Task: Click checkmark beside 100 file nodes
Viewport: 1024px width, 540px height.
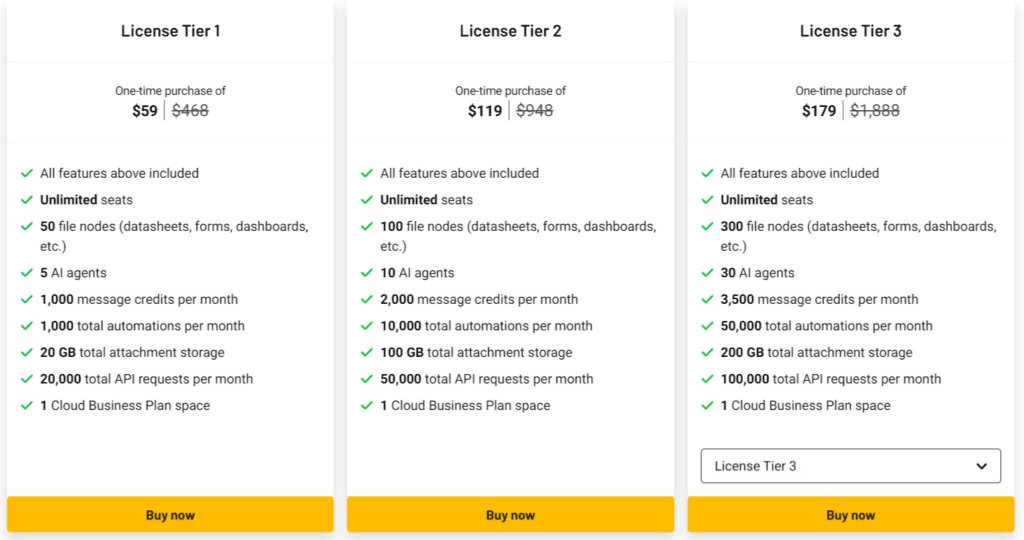Action: pos(367,227)
